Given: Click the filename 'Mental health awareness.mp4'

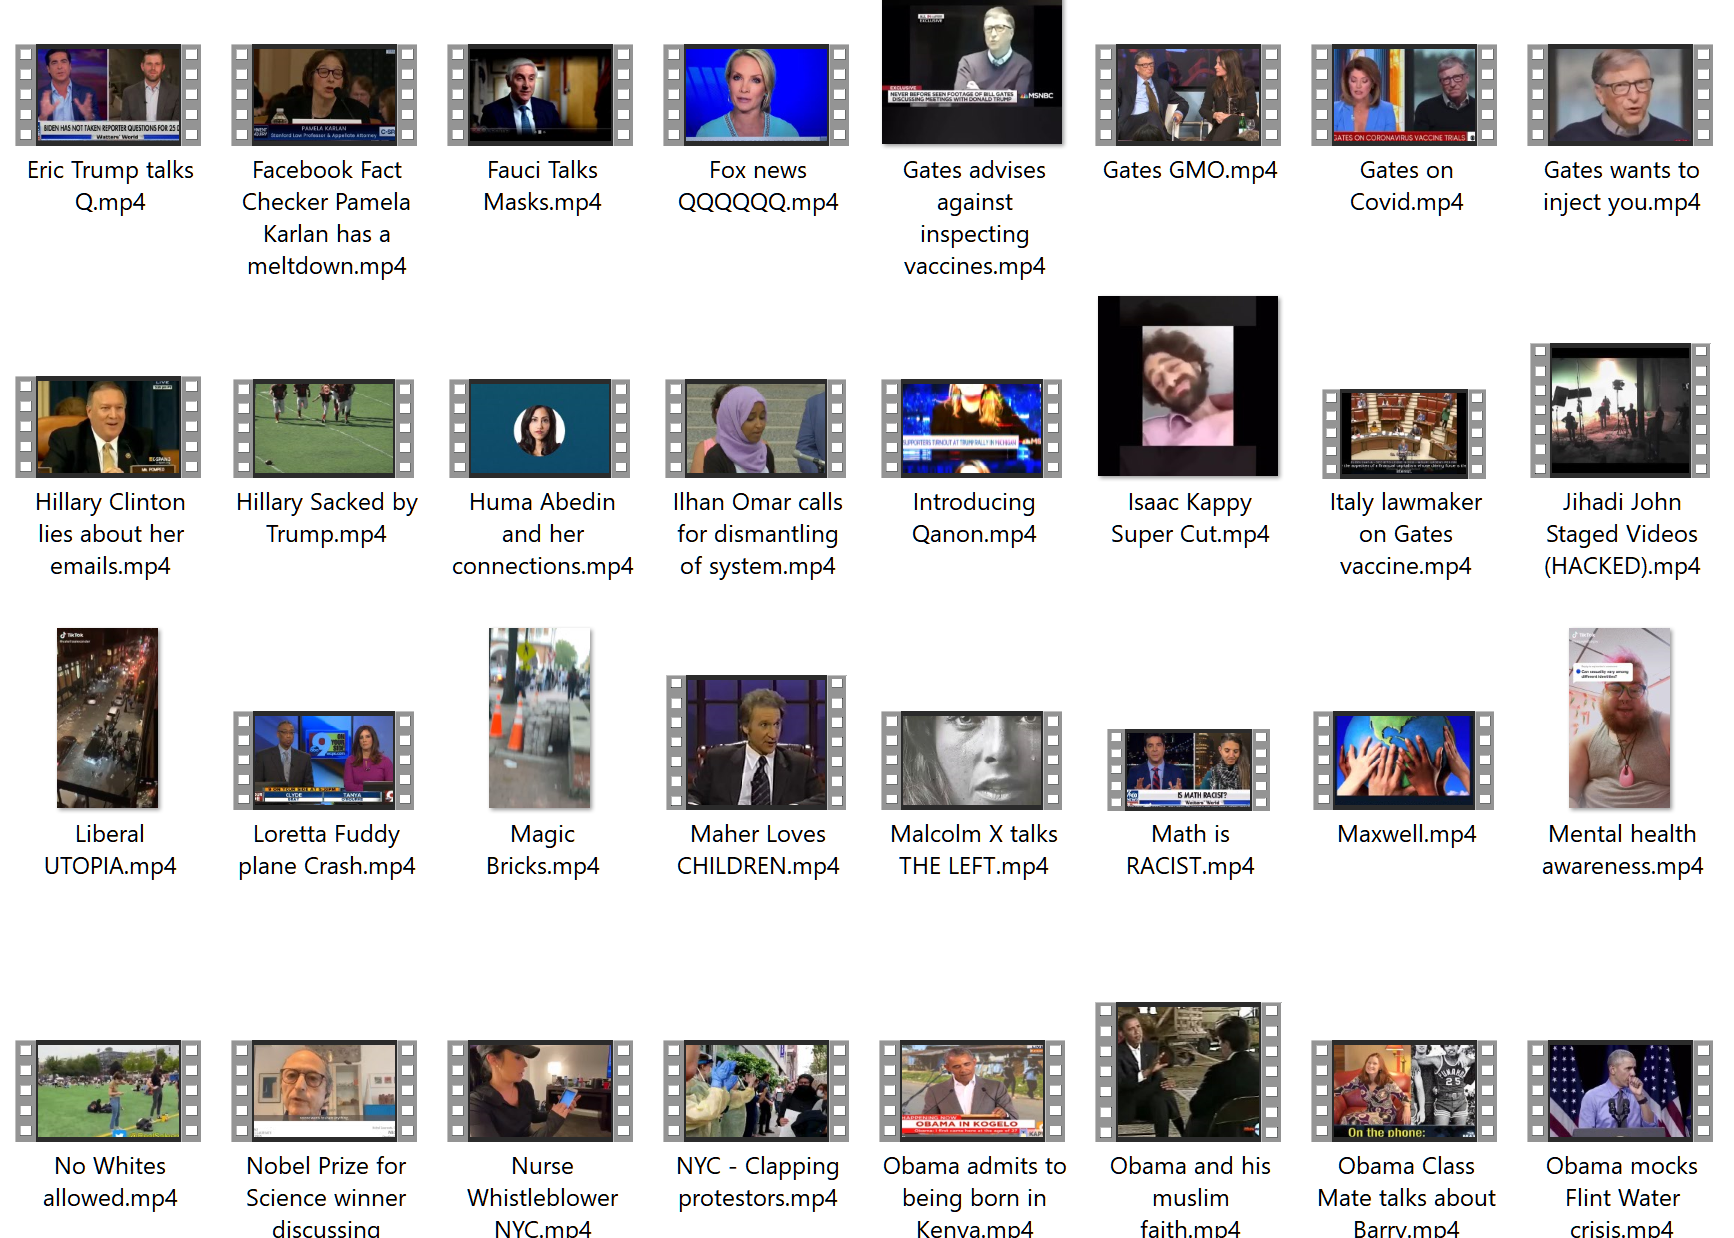Looking at the screenshot, I should [1622, 850].
